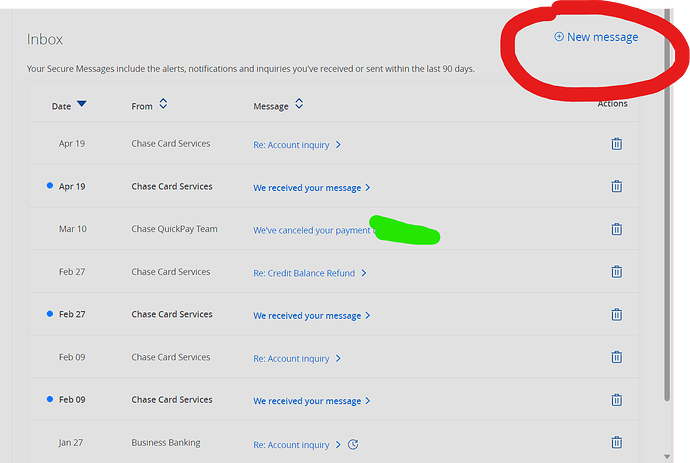Screen dimensions: 690x463
Task: Click trash icon for Apr 19 unread message
Action: [x=616, y=187]
